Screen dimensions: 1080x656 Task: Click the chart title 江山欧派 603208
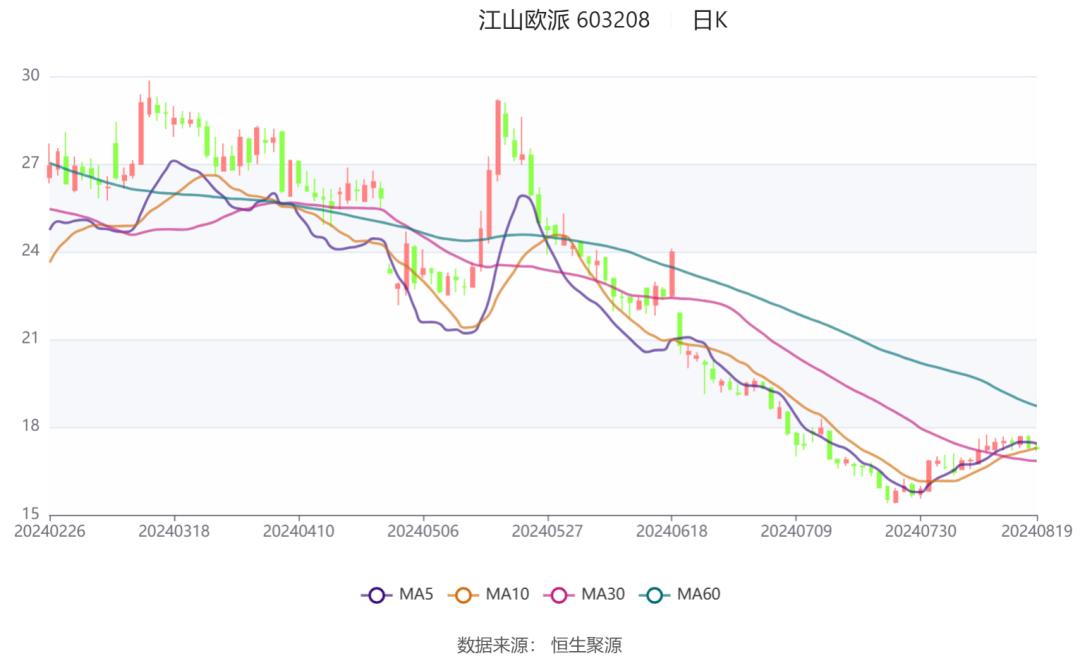(x=564, y=21)
